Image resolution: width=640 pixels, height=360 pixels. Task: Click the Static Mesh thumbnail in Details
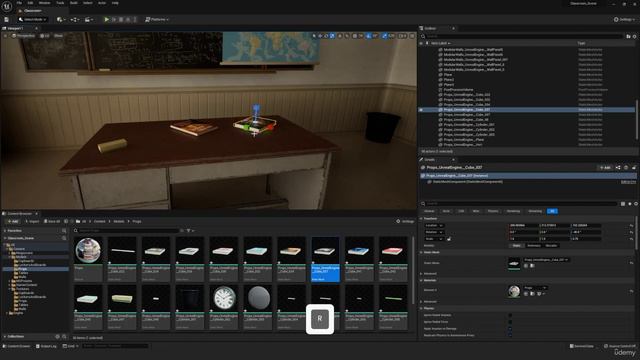(x=514, y=263)
